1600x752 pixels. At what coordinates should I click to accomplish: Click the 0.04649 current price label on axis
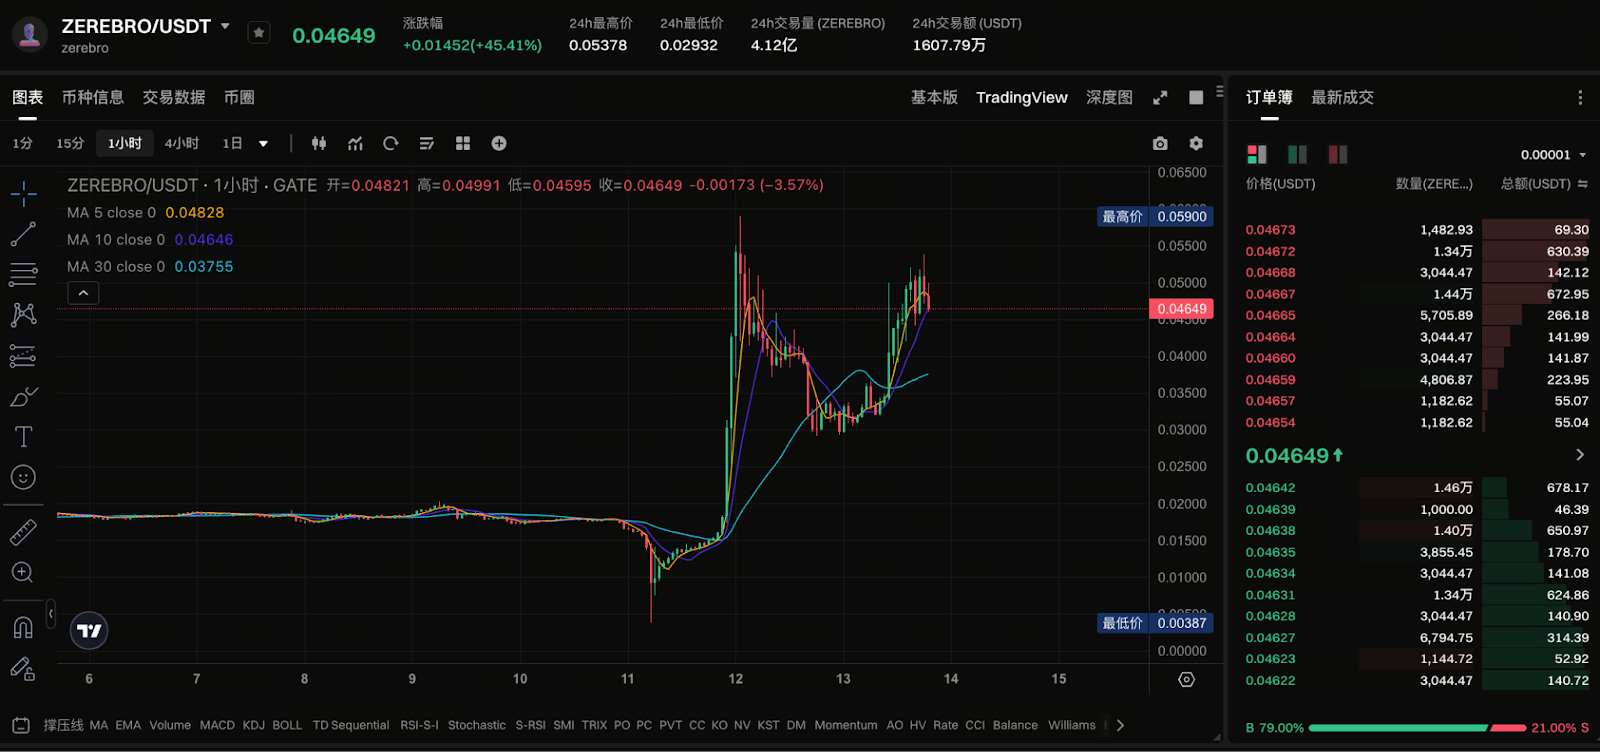[x=1182, y=309]
